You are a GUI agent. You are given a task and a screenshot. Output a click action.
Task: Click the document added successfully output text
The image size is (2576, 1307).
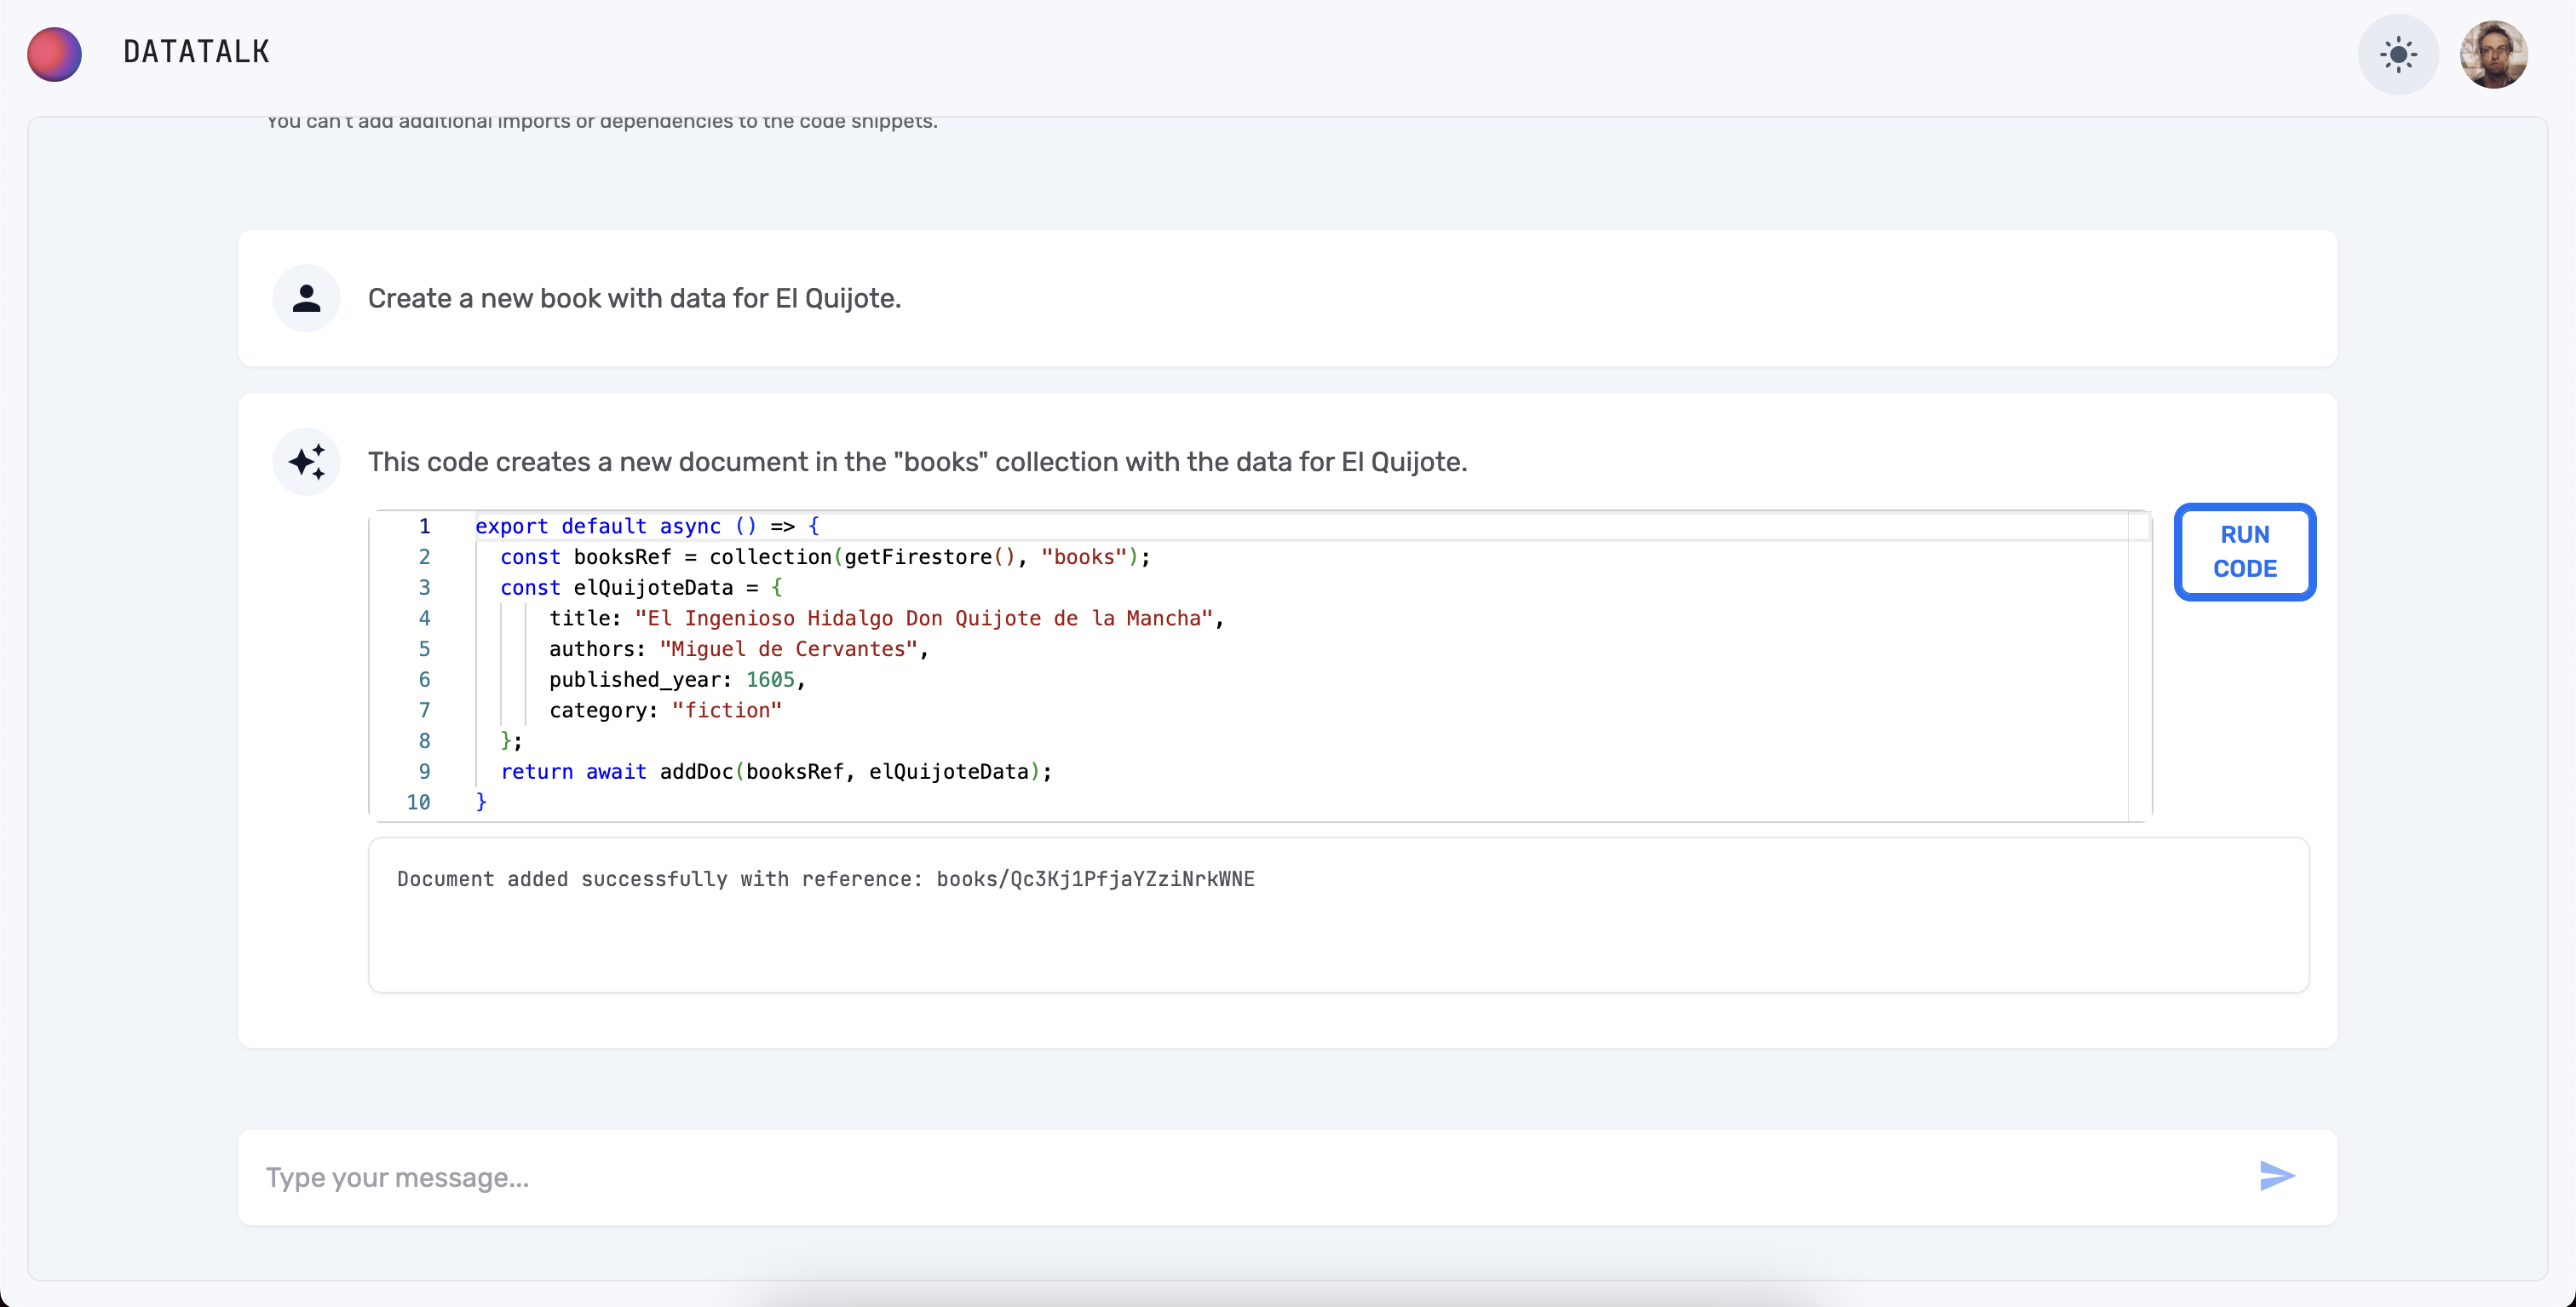(x=825, y=879)
